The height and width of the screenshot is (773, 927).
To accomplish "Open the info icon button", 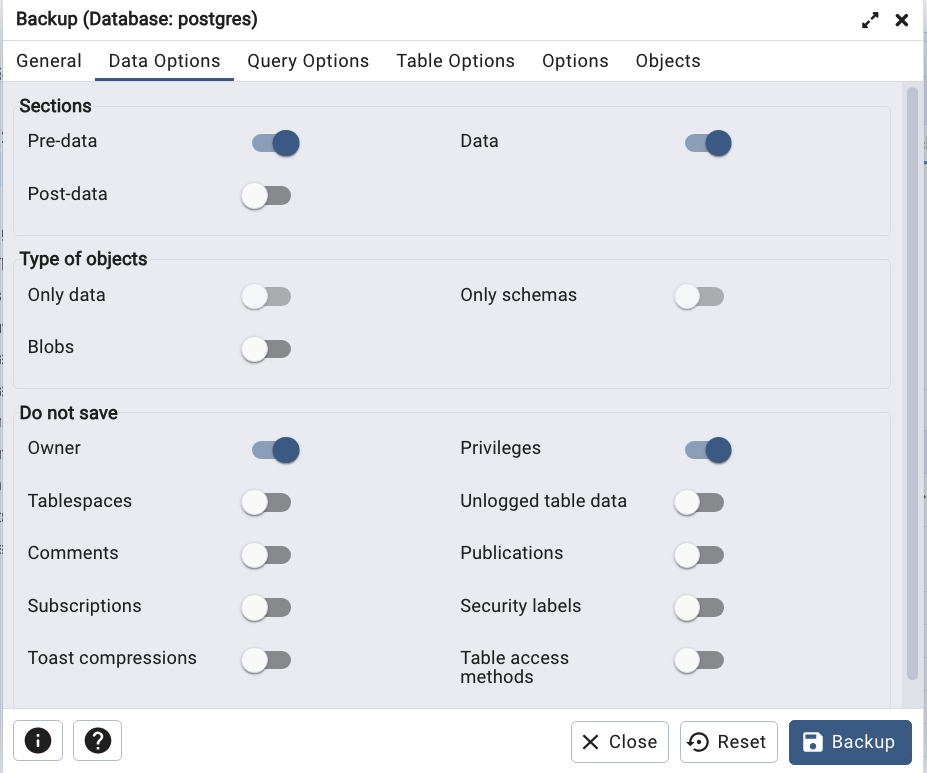I will pyautogui.click(x=38, y=740).
